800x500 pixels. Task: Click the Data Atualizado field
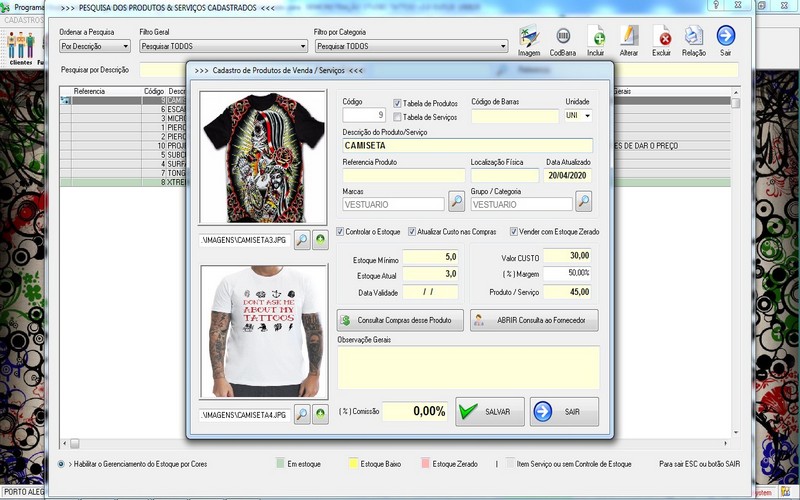point(567,176)
